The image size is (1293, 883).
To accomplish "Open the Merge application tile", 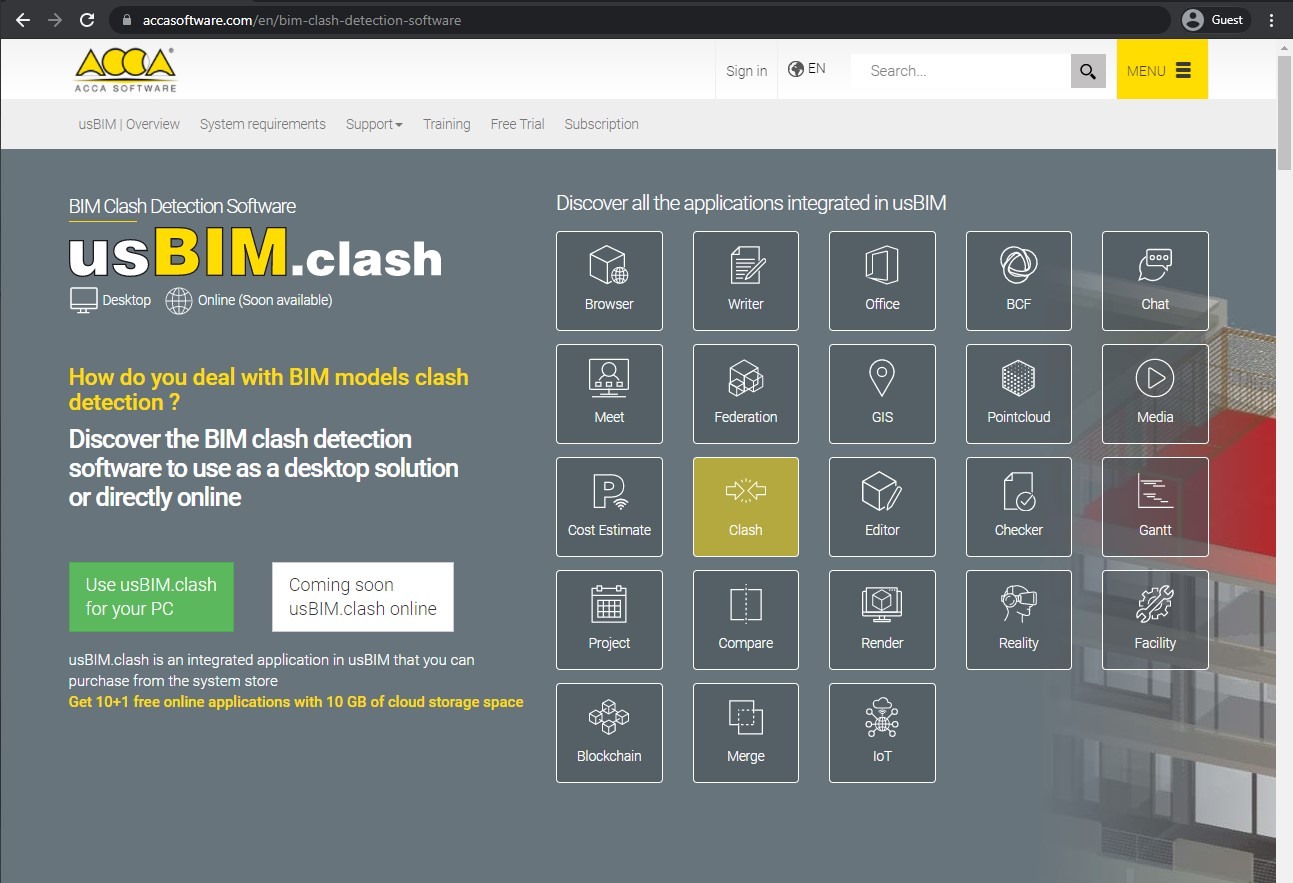I will pyautogui.click(x=745, y=733).
